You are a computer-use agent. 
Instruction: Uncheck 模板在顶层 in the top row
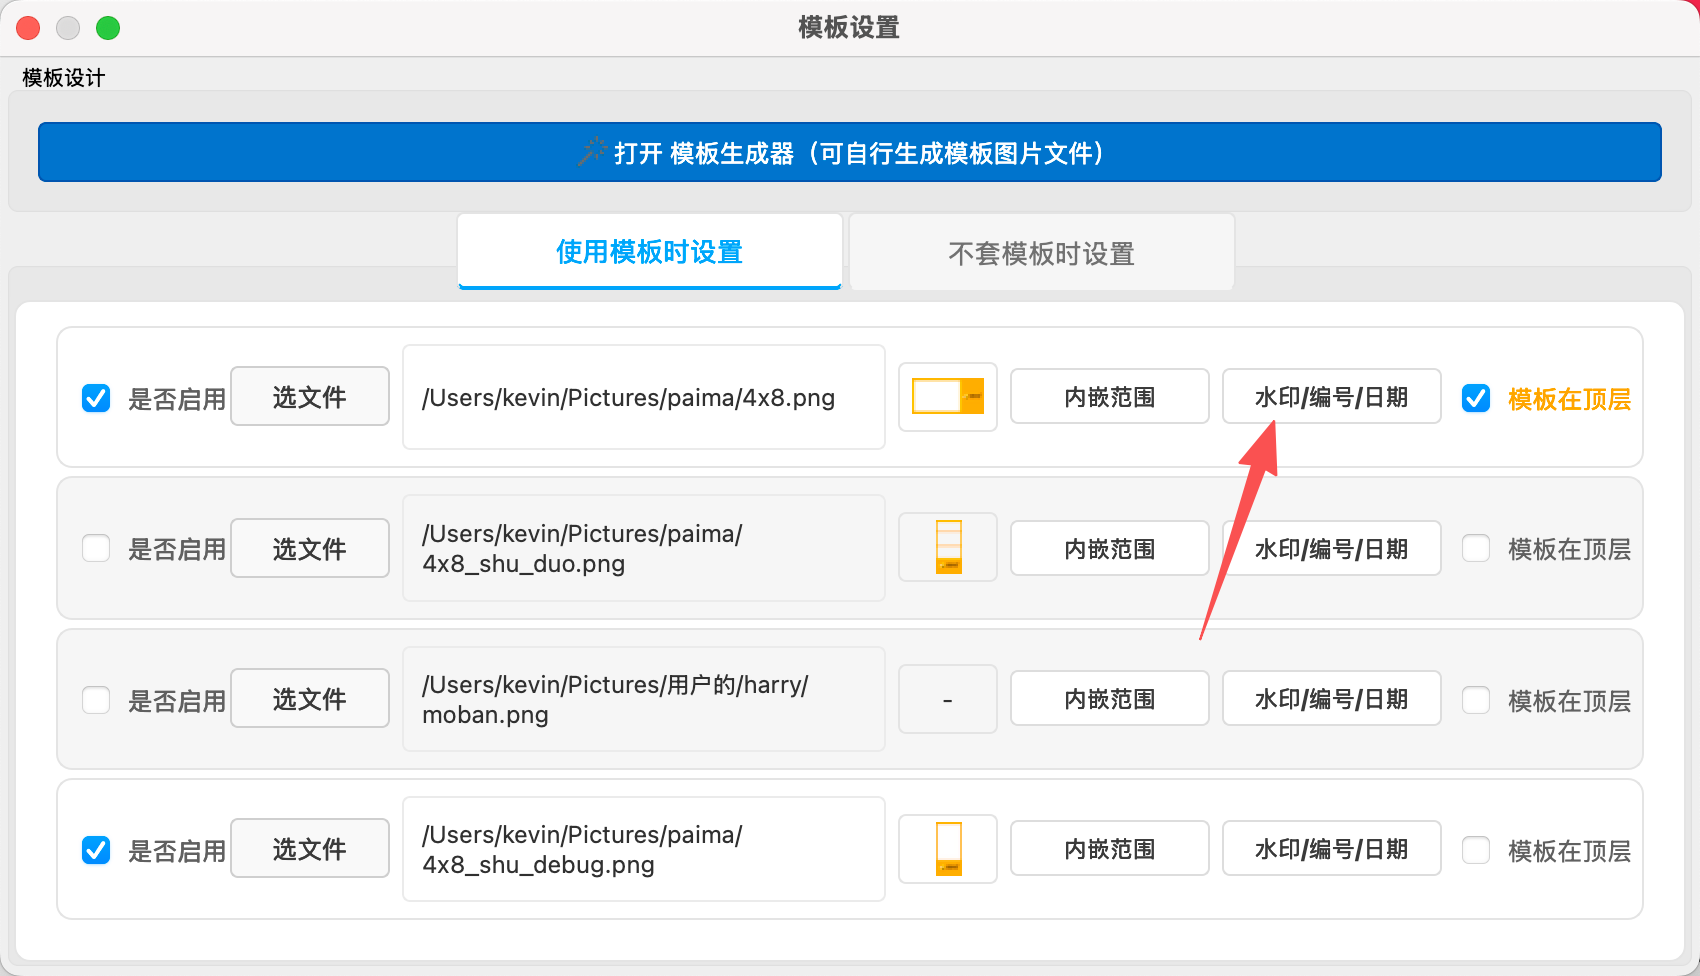pyautogui.click(x=1476, y=398)
